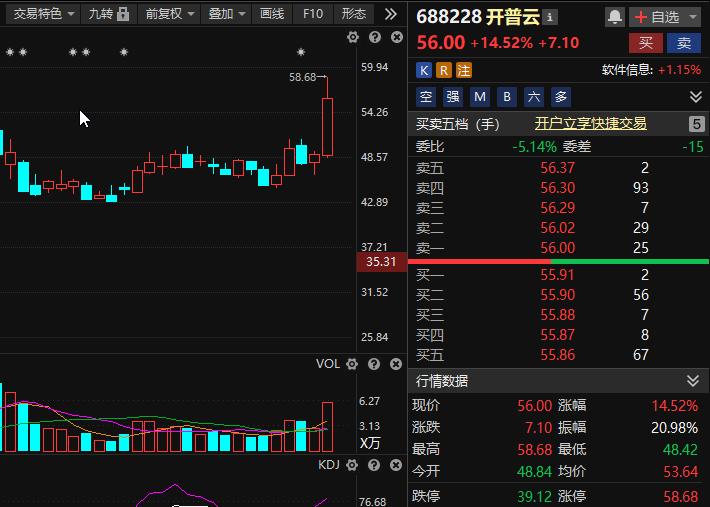The image size is (710, 507).
Task: Select the 画线 drawing tool
Action: [x=272, y=14]
